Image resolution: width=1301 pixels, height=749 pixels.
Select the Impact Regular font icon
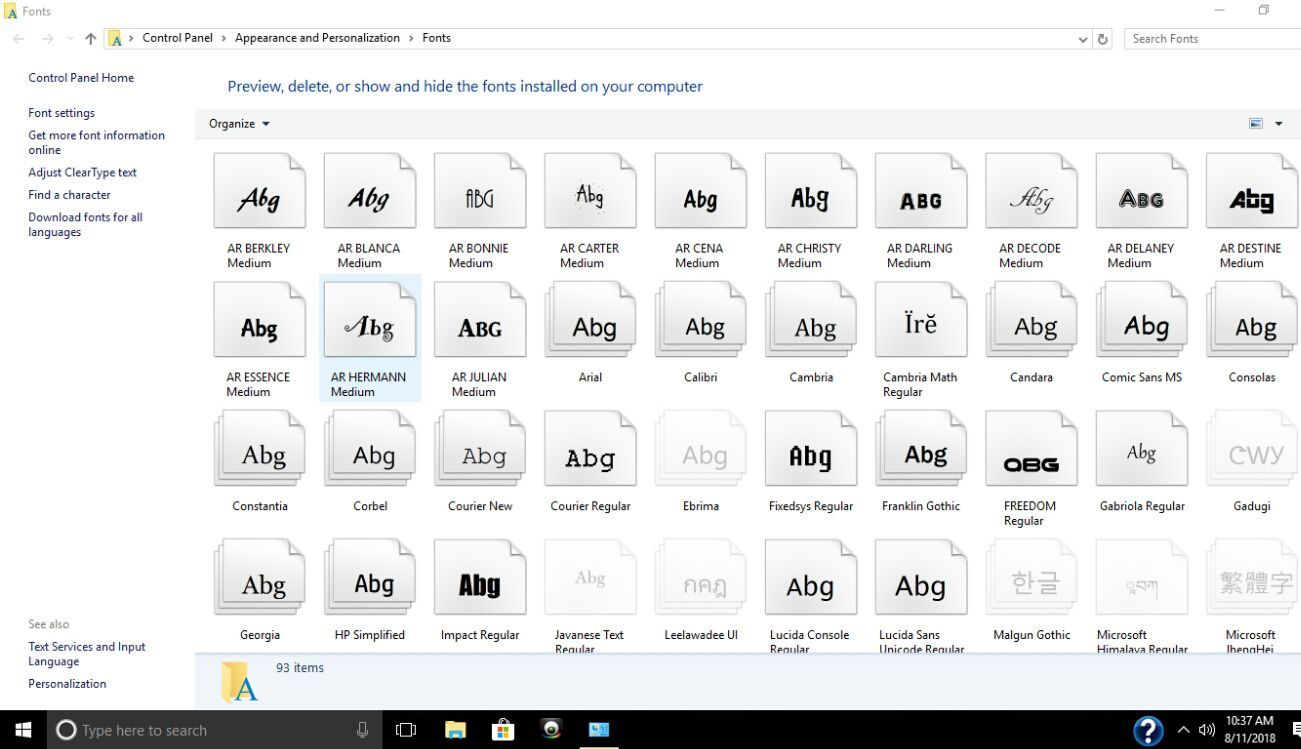(x=480, y=578)
